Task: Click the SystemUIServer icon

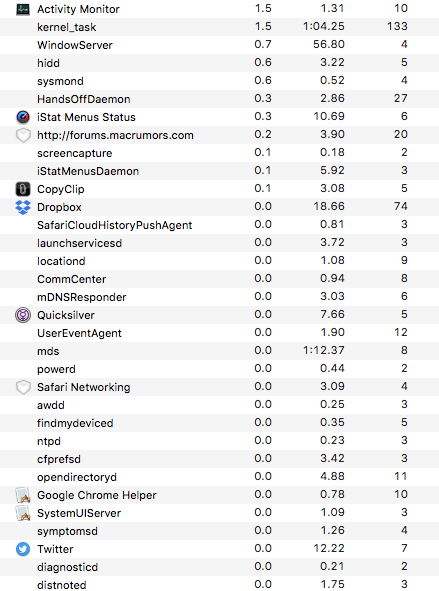Action: pyautogui.click(x=23, y=513)
